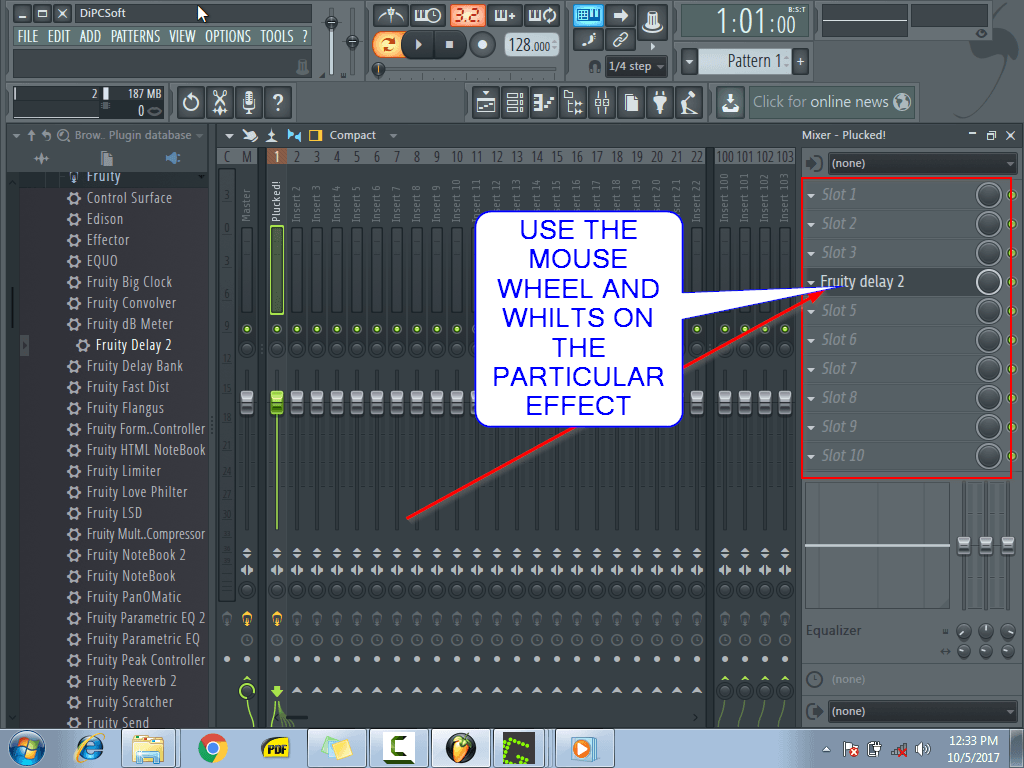
Task: Toggle the Slot 10 enable knob
Action: 988,456
